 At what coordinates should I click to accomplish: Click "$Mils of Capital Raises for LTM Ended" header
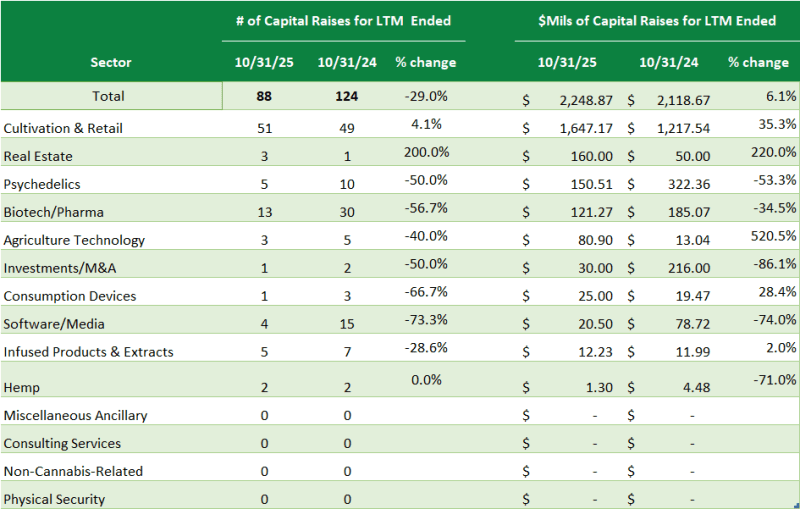pos(656,20)
